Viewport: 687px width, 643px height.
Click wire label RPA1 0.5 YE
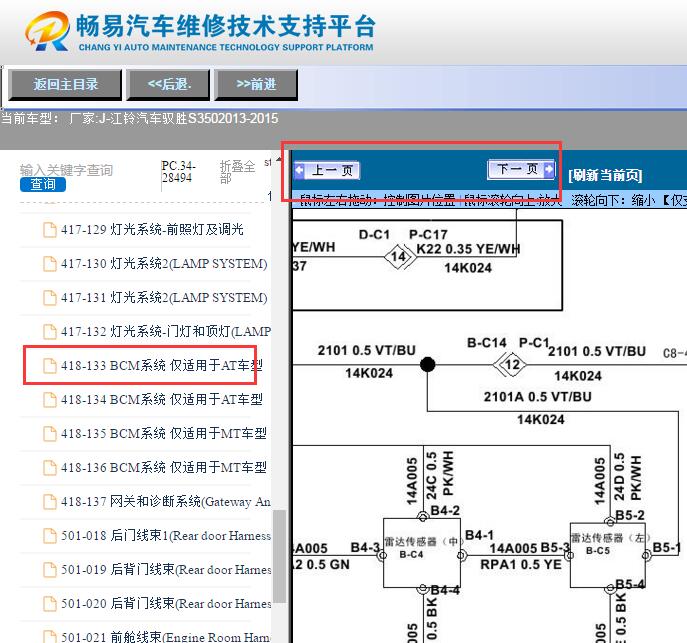pyautogui.click(x=521, y=565)
